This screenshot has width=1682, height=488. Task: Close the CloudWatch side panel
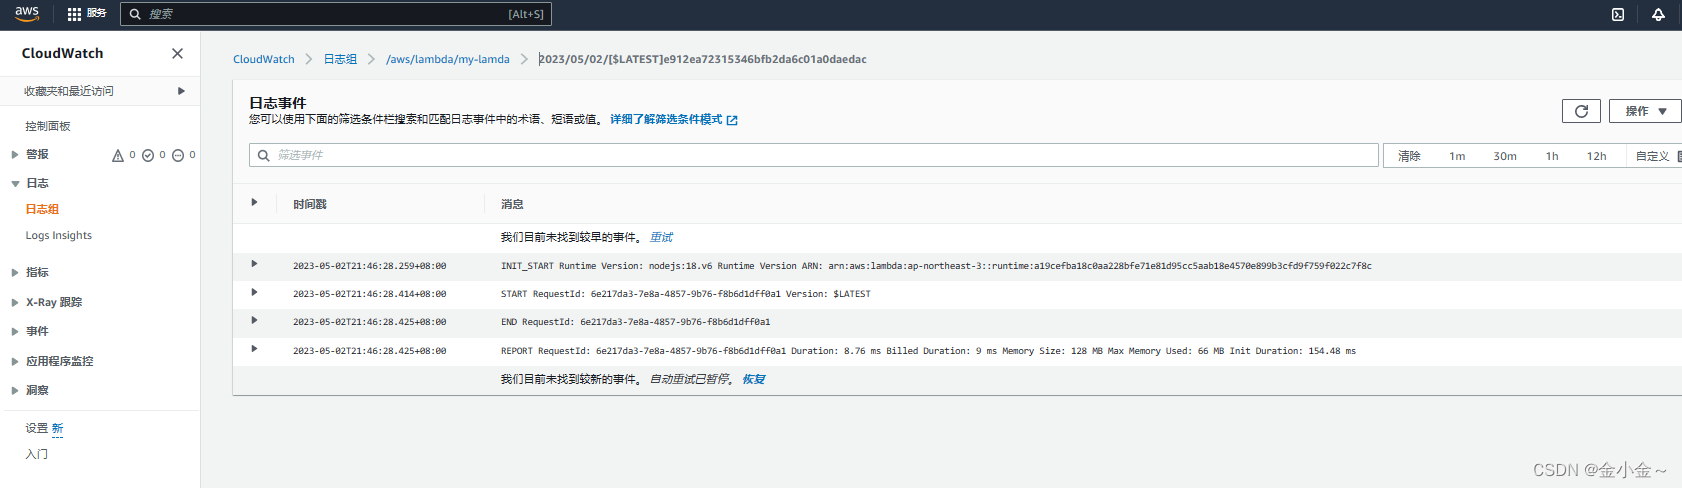(177, 53)
